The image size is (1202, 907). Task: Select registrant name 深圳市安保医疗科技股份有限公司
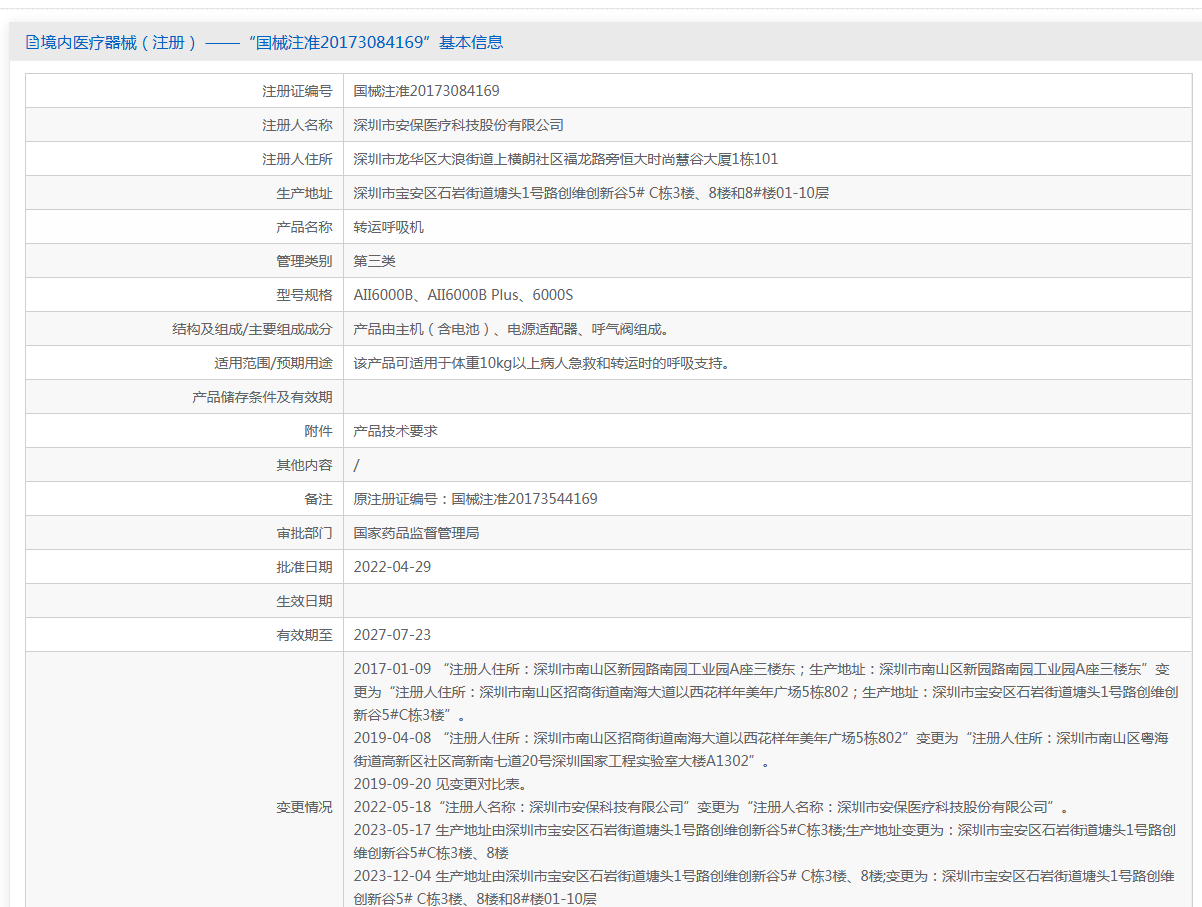[459, 125]
